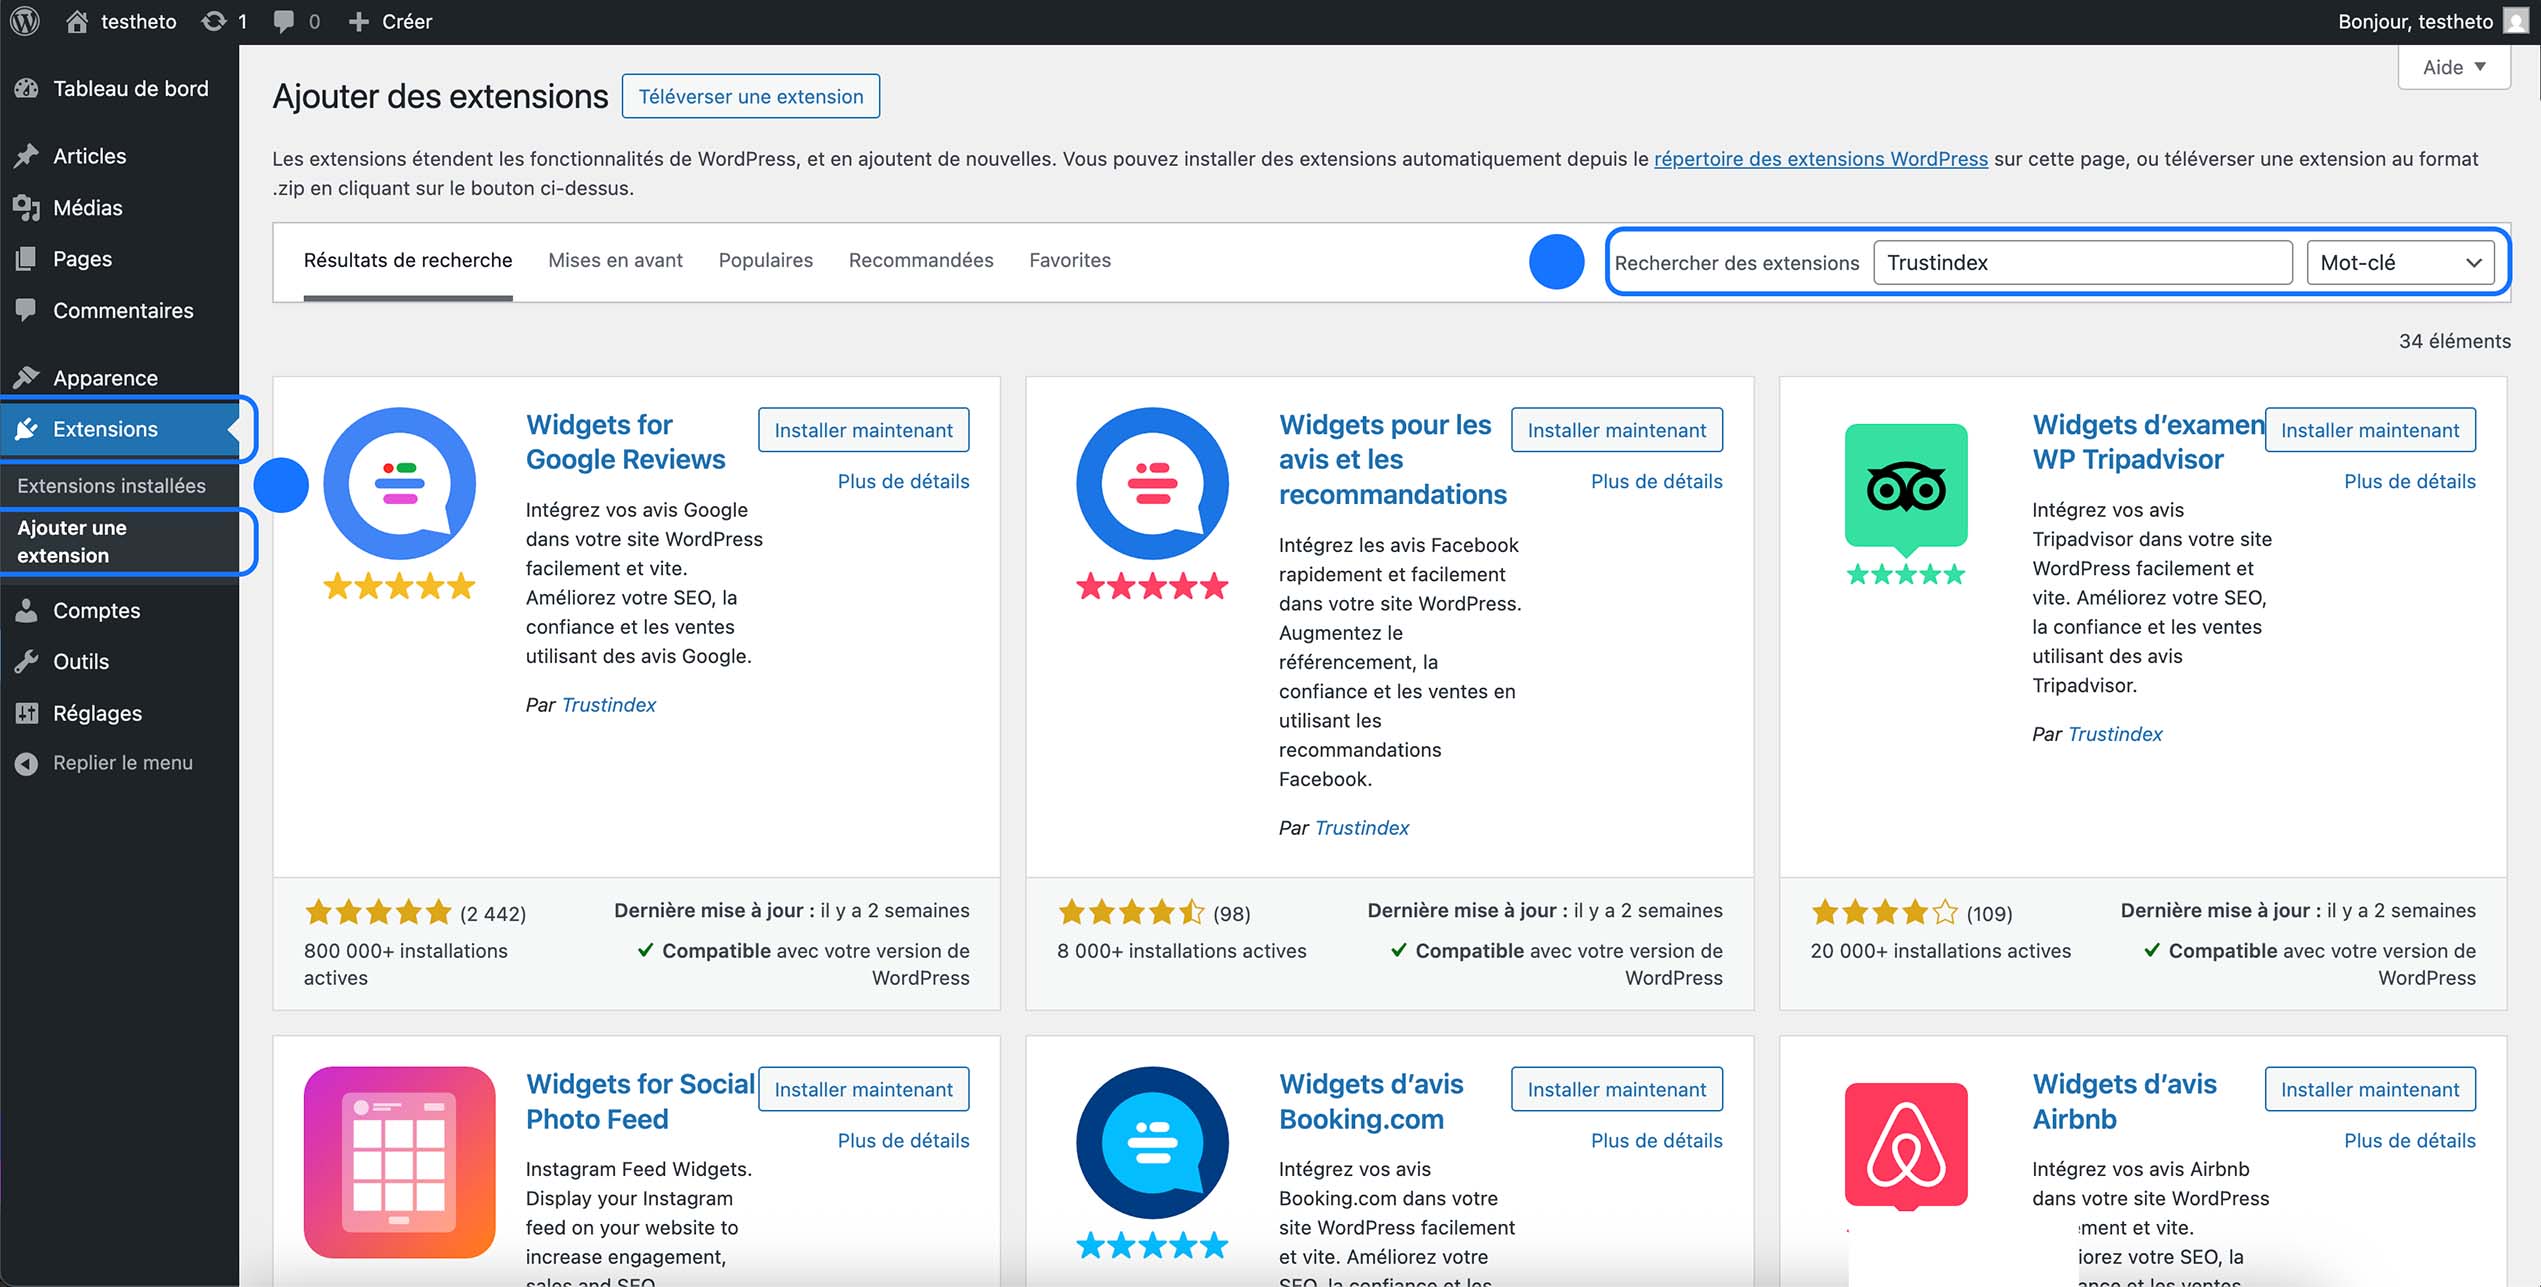Screen dimensions: 2541x1287
Task: Collapse the sidebar with Replier le menu
Action: click(x=122, y=762)
